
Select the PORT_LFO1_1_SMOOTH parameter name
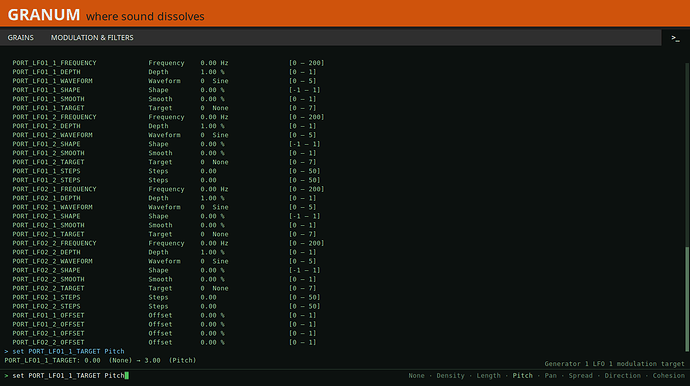(x=48, y=99)
